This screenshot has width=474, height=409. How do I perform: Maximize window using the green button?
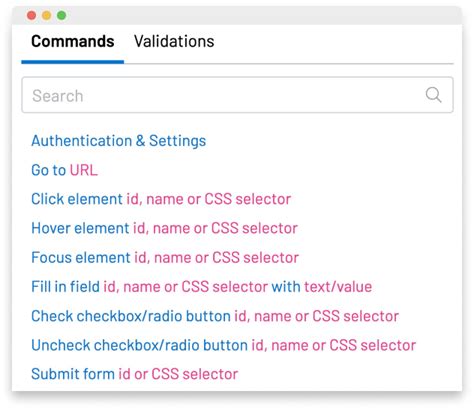[62, 15]
